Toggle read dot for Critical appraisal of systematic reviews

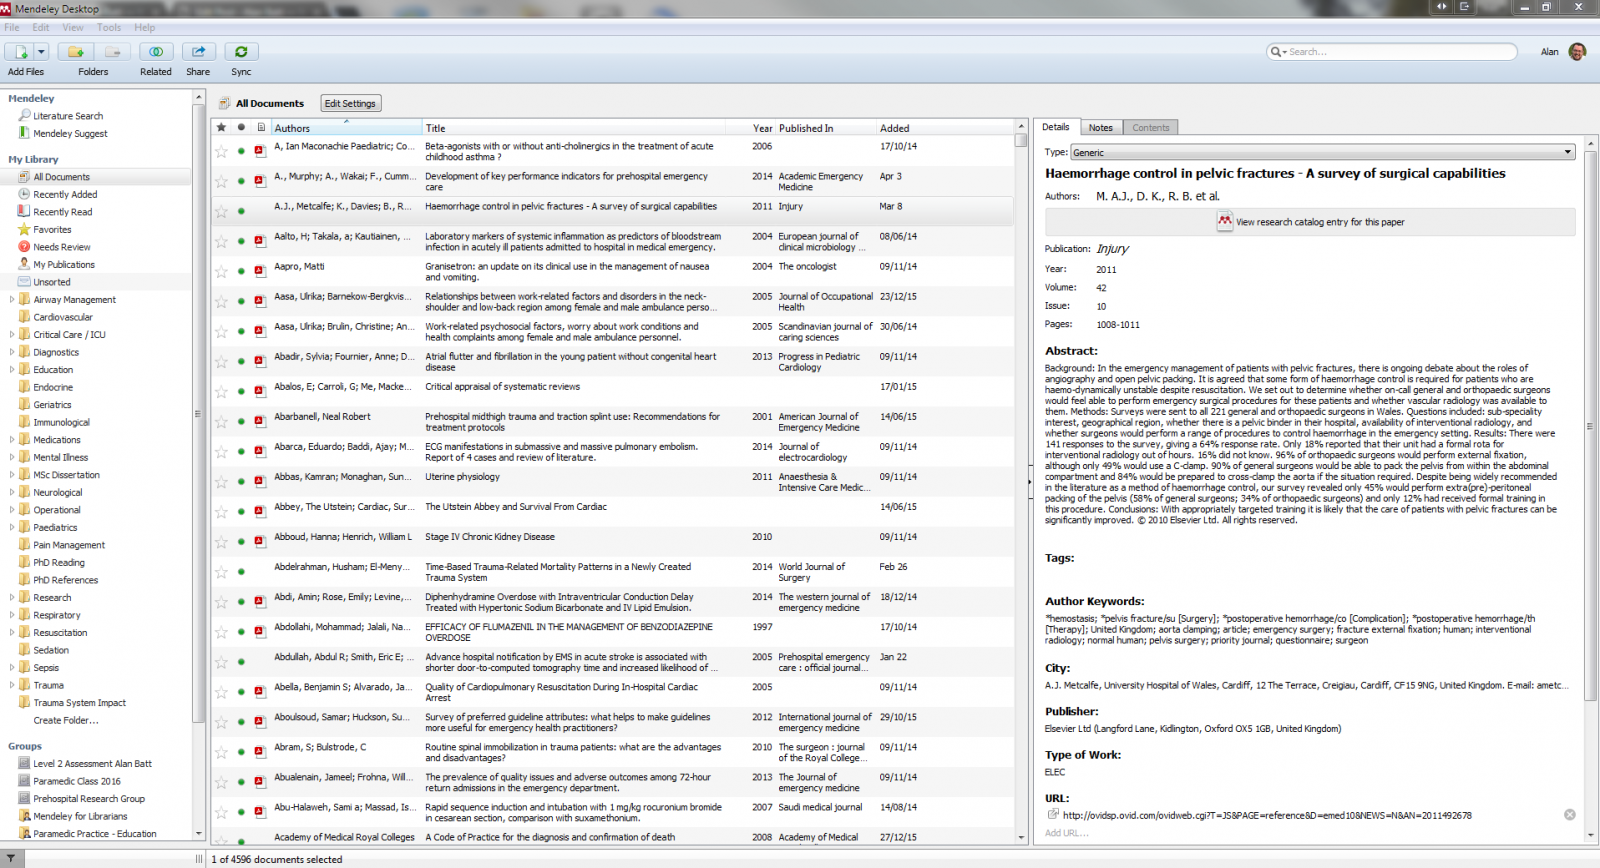241,391
